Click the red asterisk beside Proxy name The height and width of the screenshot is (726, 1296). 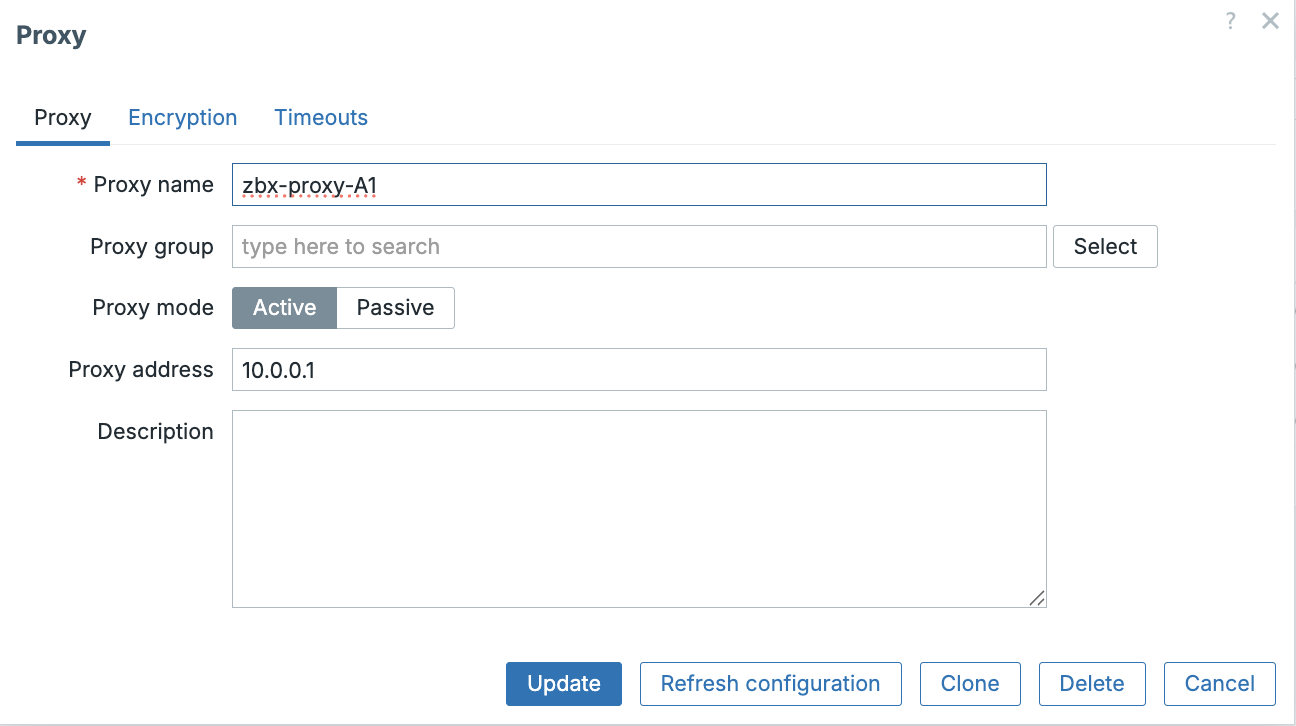[80, 184]
